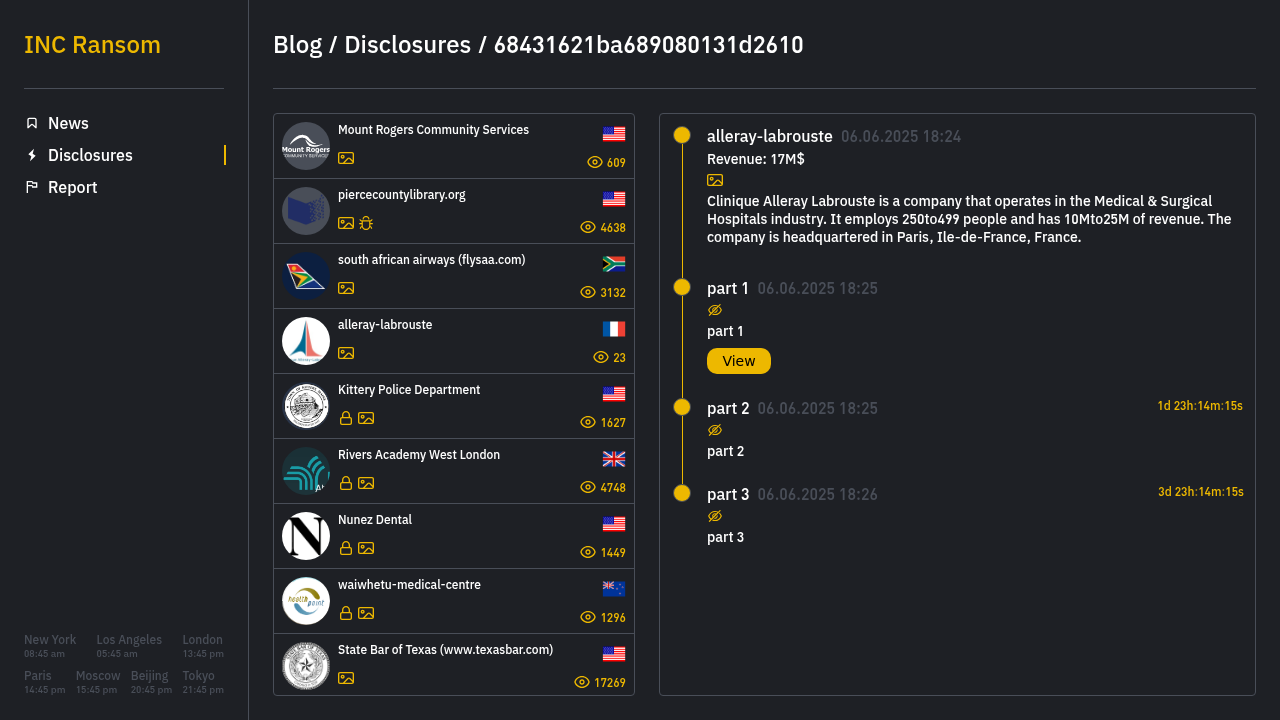Click the views eye icon next to 17269
1280x720 pixels.
(582, 682)
